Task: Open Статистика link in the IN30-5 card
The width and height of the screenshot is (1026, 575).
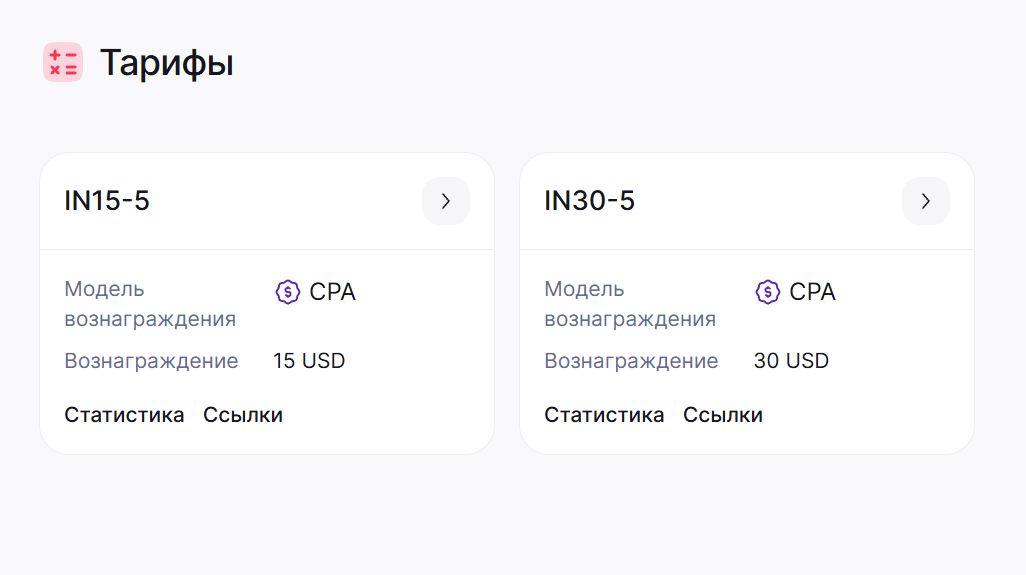Action: click(x=604, y=415)
